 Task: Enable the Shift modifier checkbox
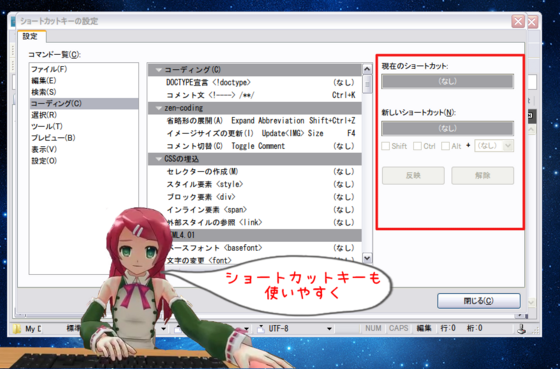385,146
